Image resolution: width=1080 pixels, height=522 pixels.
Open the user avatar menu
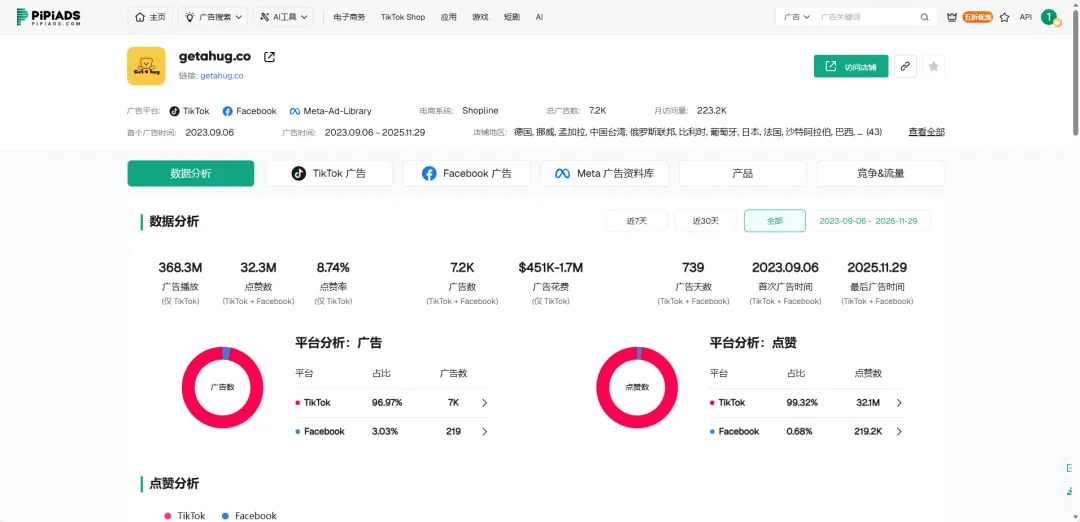click(x=1048, y=17)
